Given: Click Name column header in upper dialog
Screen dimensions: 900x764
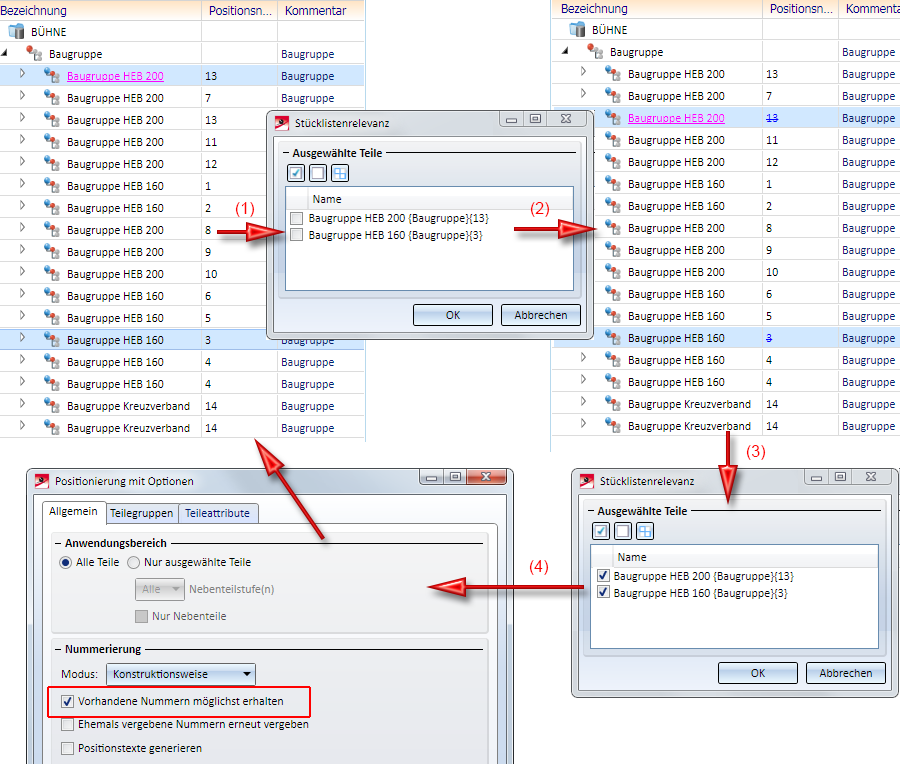Looking at the screenshot, I should pos(440,199).
